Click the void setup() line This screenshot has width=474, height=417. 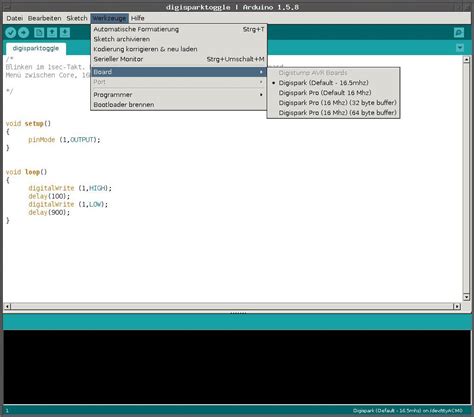pos(28,124)
